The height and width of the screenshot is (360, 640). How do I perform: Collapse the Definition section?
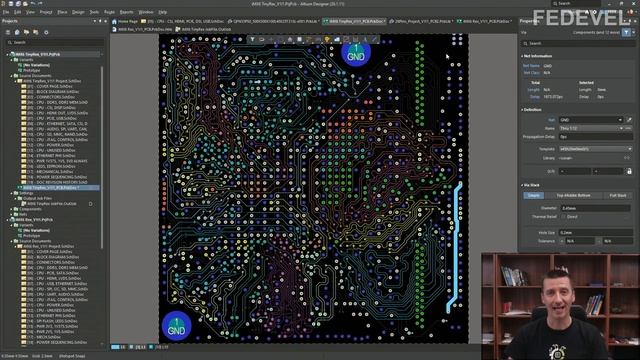[x=522, y=110]
